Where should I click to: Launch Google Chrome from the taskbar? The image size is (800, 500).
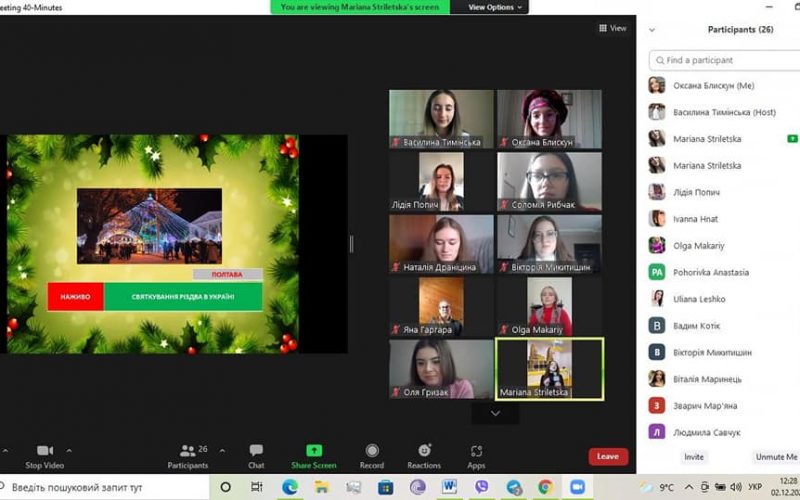[545, 487]
